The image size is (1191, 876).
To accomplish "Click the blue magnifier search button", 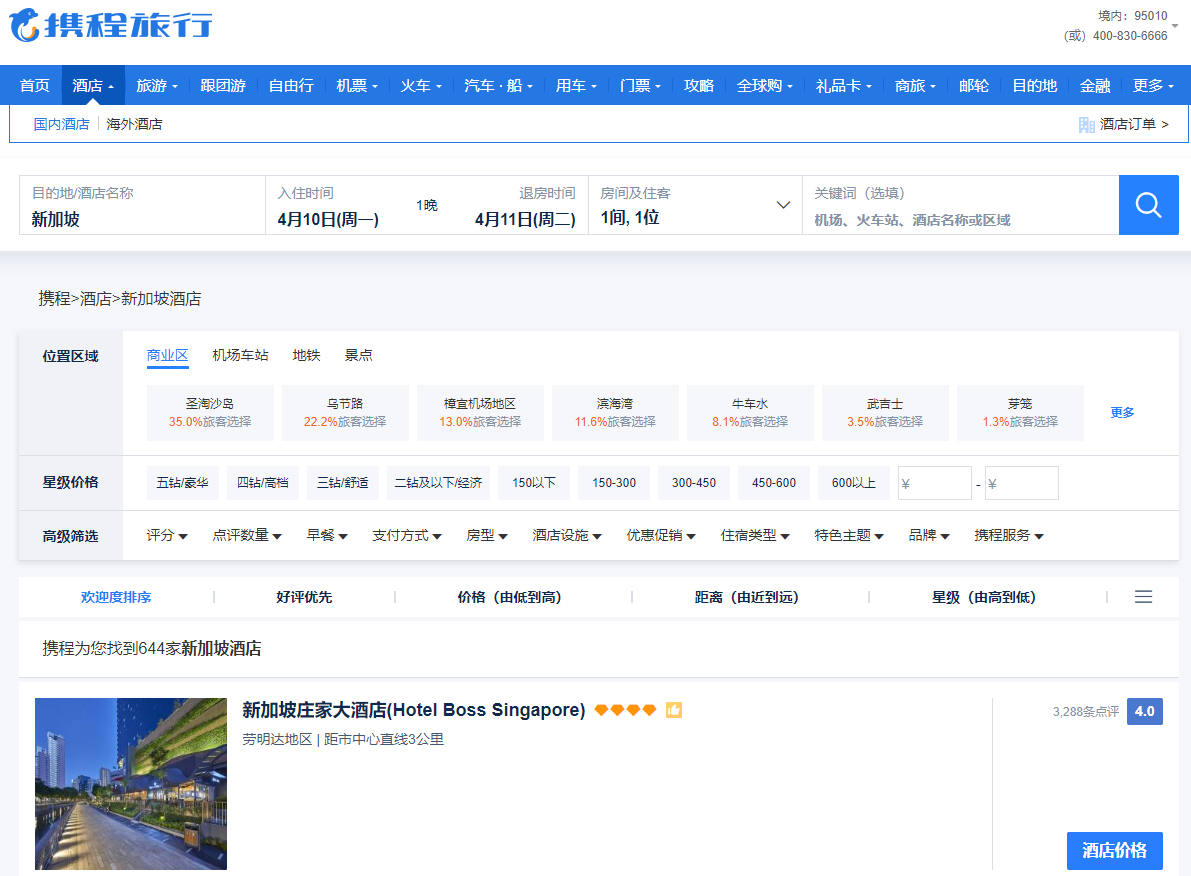I will click(1148, 205).
